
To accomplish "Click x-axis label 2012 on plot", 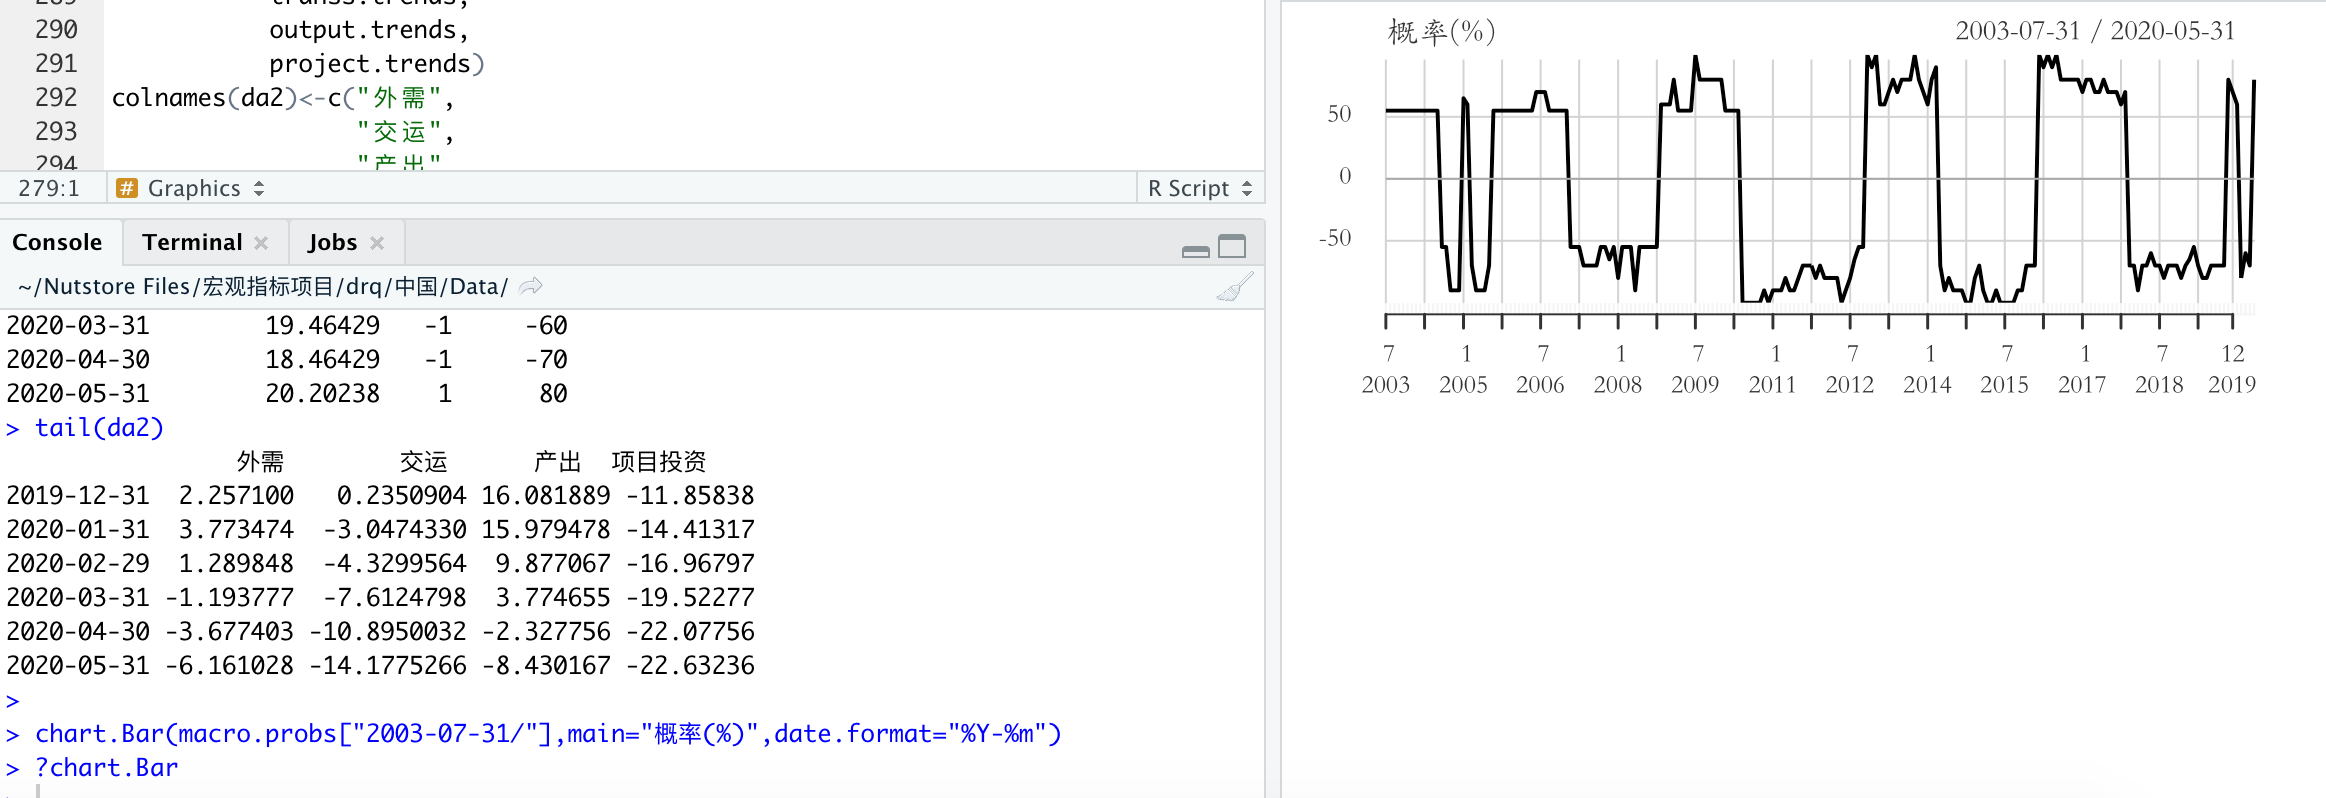I will 1849,385.
